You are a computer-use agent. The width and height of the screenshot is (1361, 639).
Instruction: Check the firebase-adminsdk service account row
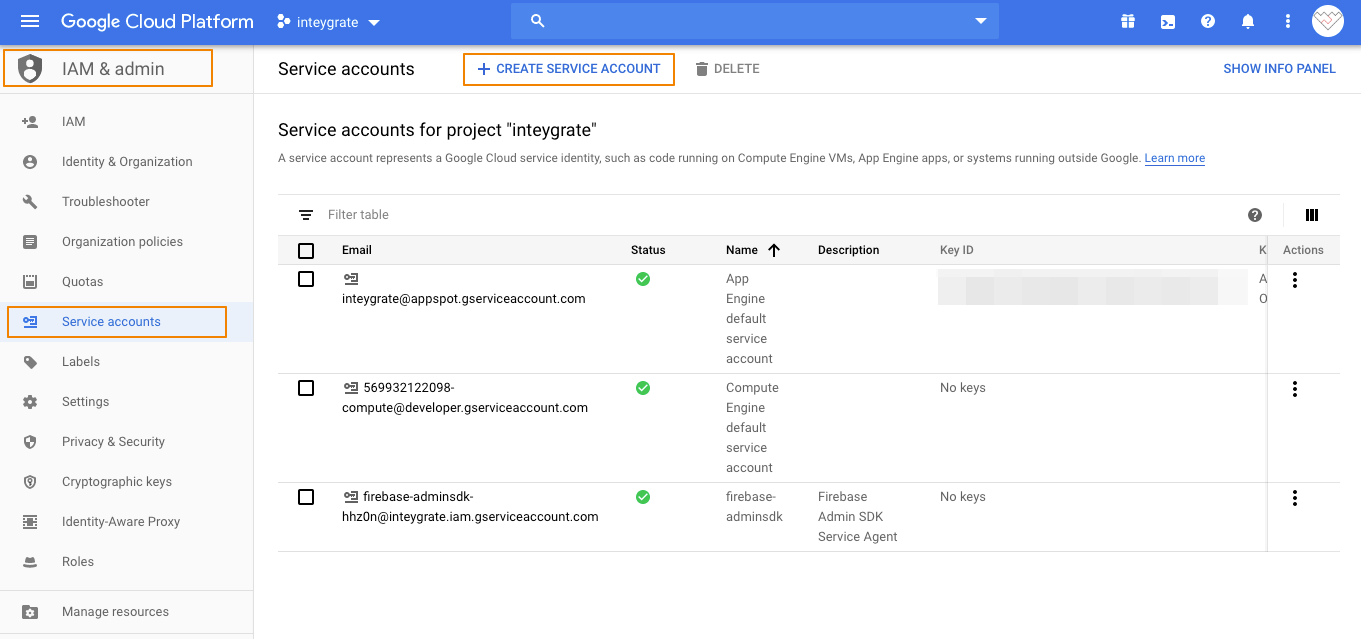(x=306, y=497)
